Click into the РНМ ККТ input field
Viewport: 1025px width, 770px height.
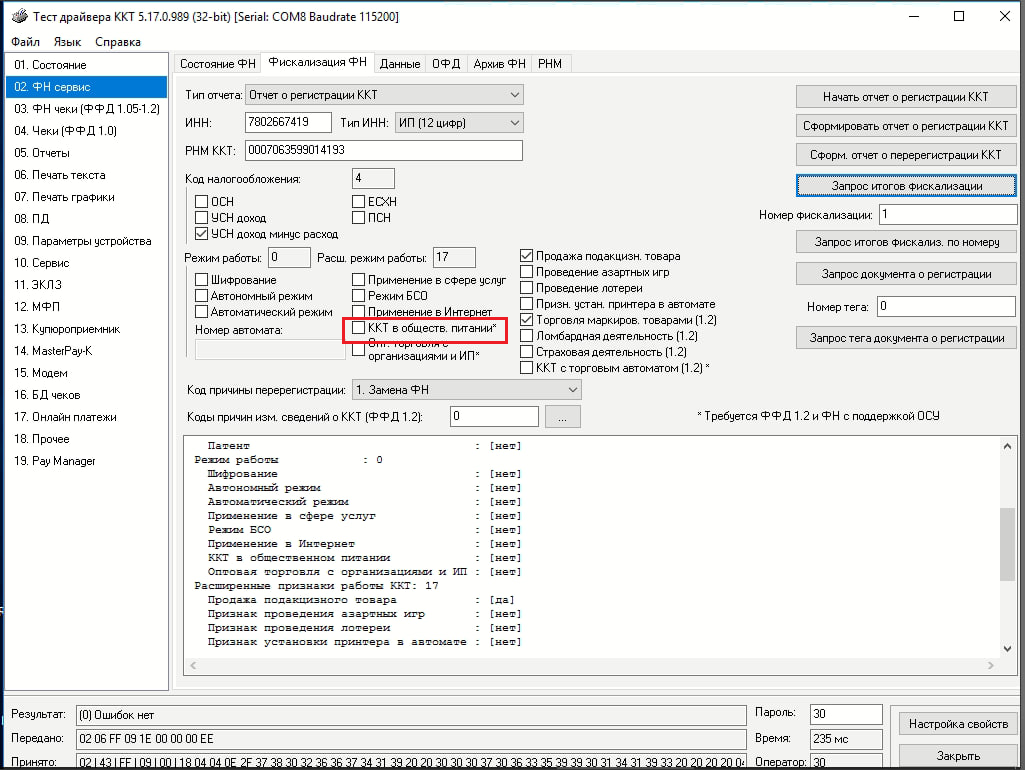pos(383,150)
